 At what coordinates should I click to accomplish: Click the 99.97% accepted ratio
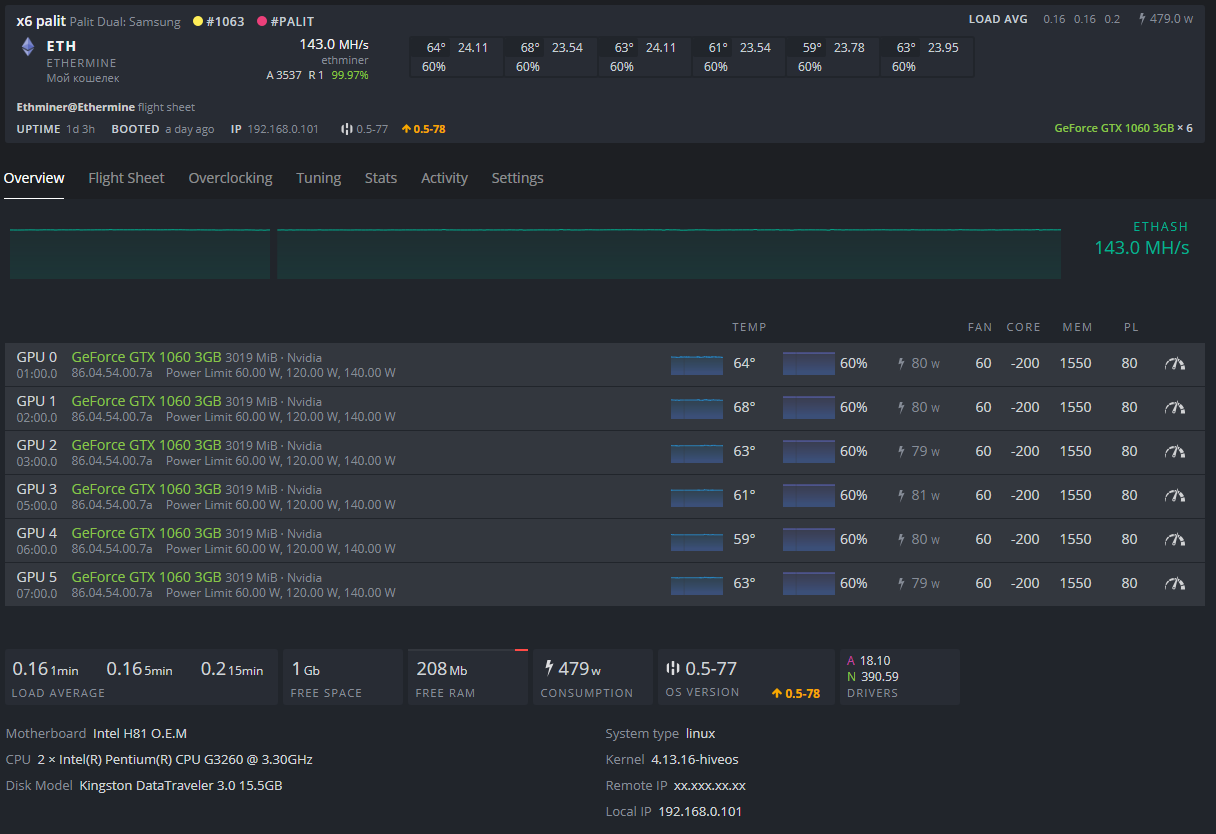click(x=350, y=75)
